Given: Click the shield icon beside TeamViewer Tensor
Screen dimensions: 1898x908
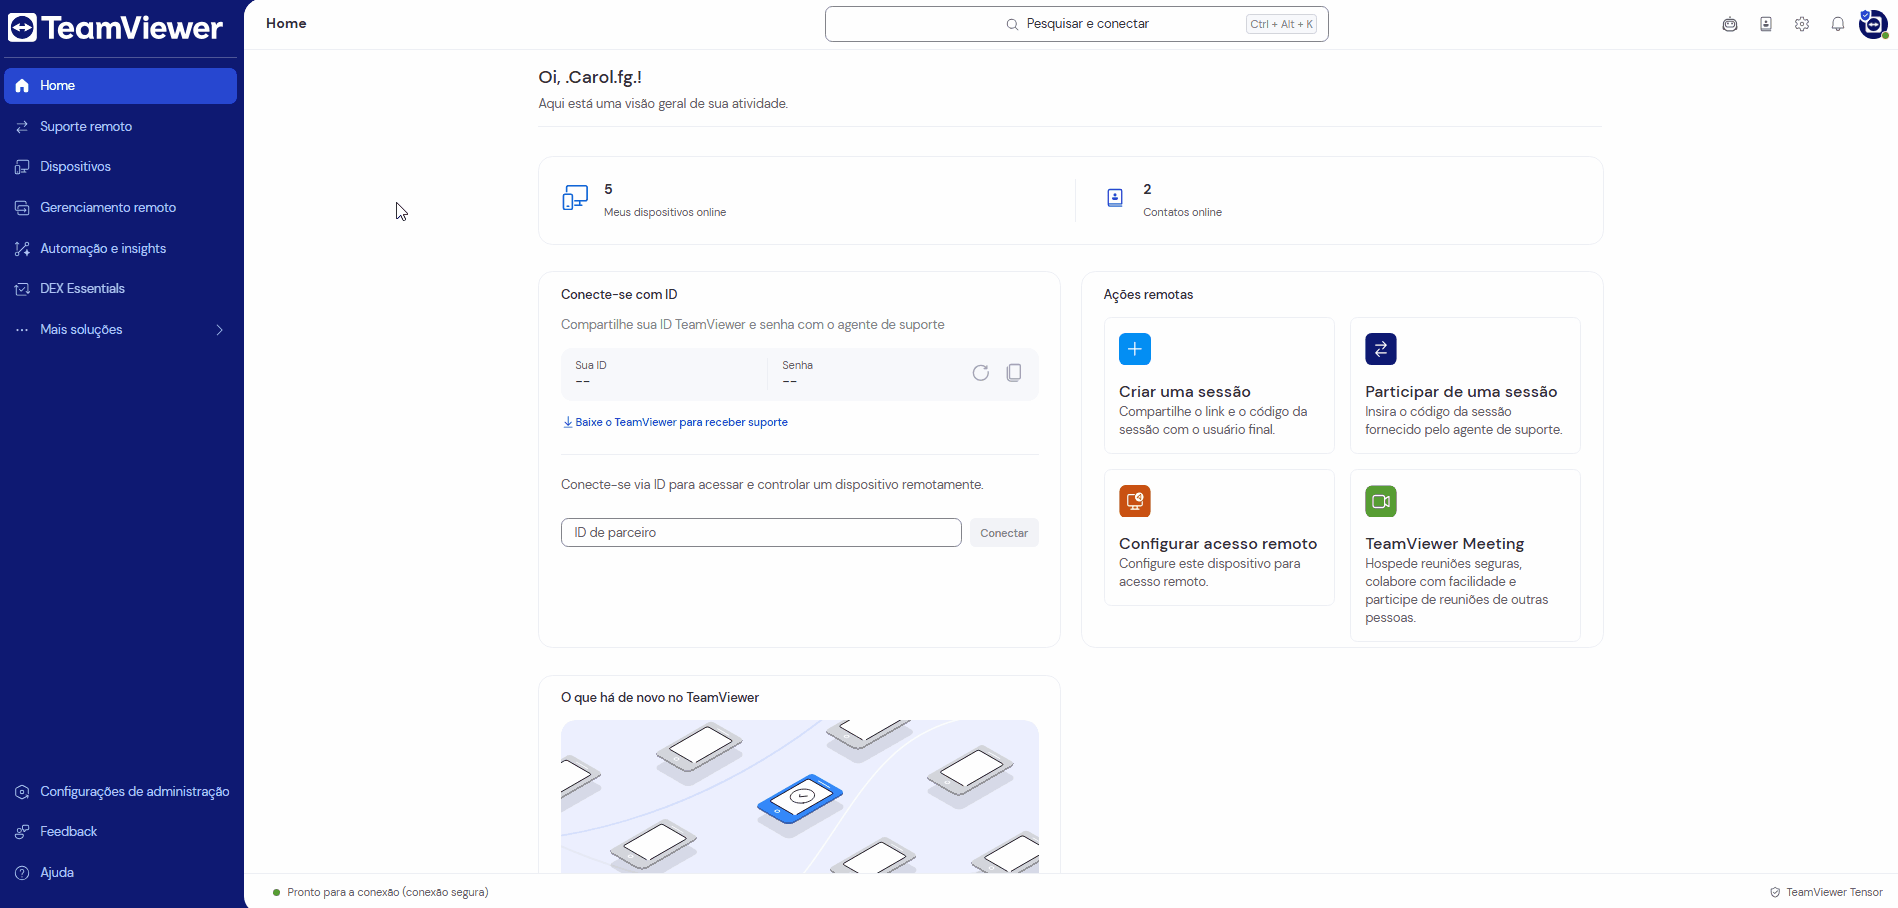Looking at the screenshot, I should click(x=1775, y=892).
